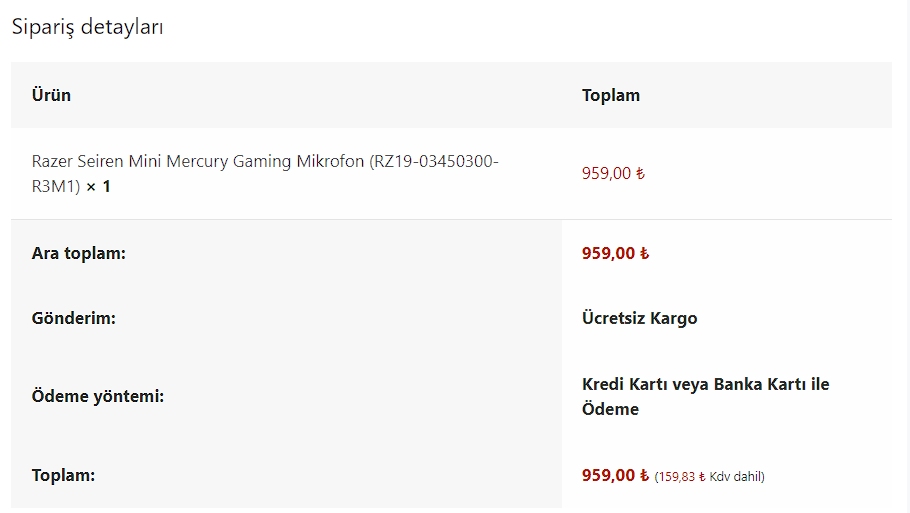Viewport: 910px width, 513px height.
Task: Click the "Gönderim:" row label
Action: click(74, 318)
